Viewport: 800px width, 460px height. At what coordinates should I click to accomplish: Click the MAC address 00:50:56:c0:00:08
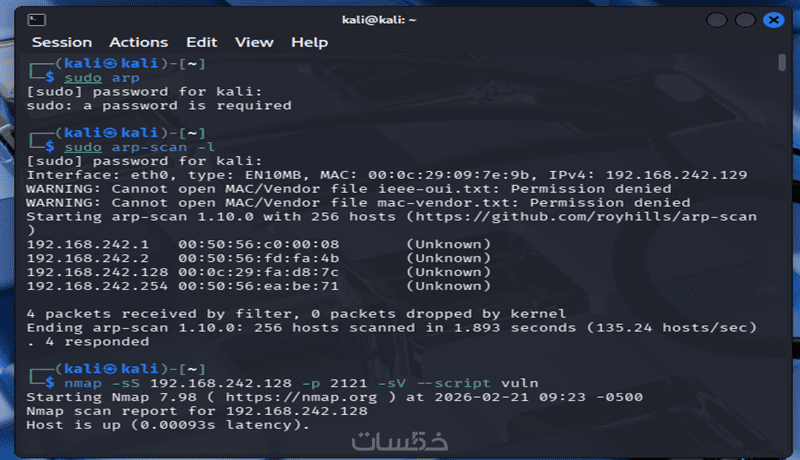(258, 245)
